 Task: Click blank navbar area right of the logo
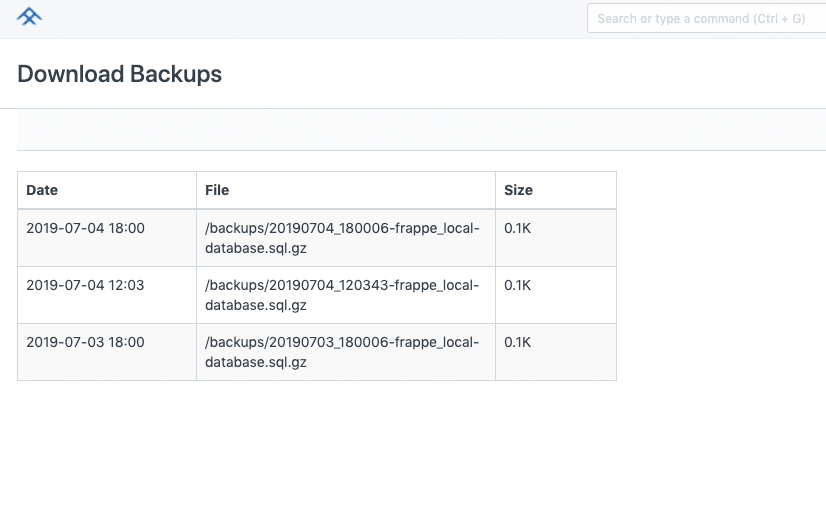click(300, 19)
